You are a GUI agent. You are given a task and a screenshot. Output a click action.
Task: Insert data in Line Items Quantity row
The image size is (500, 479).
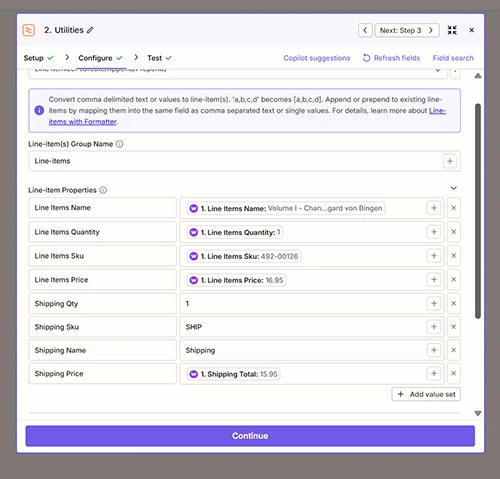pos(434,232)
